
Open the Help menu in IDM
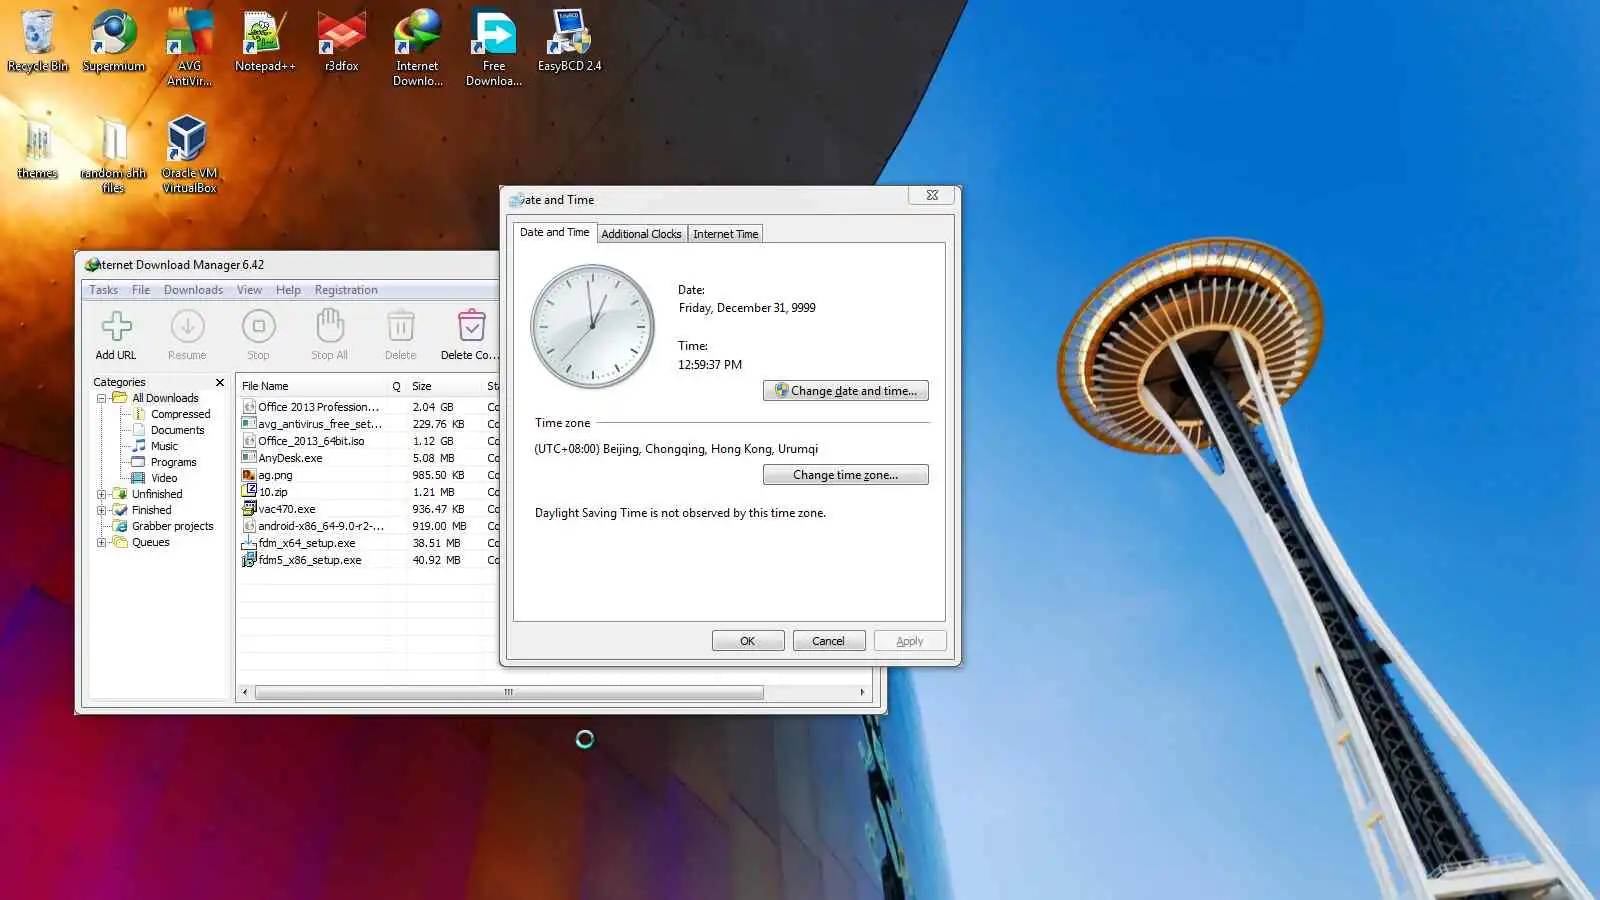tap(288, 290)
